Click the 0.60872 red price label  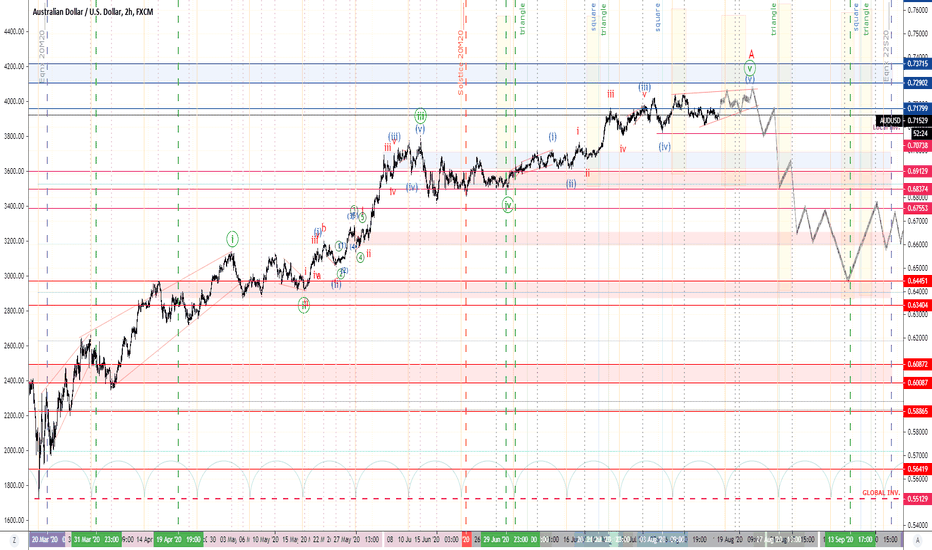(917, 364)
